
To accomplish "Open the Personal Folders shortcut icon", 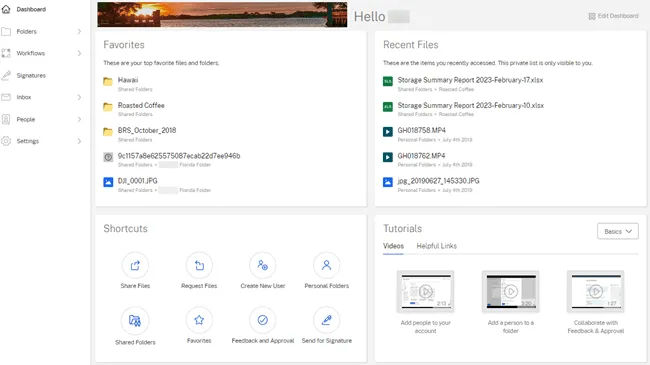I will [x=327, y=265].
